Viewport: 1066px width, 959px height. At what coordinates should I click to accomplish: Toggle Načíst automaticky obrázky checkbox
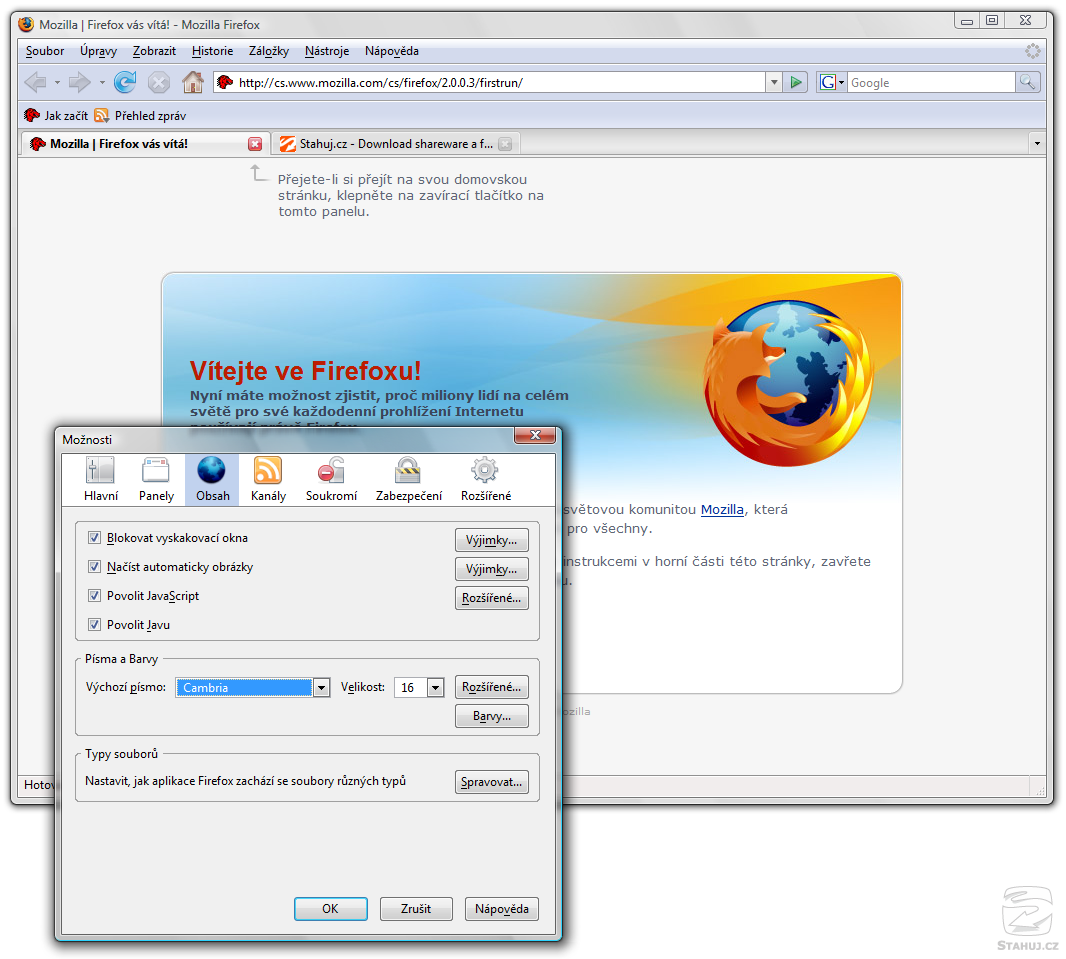pyautogui.click(x=94, y=567)
